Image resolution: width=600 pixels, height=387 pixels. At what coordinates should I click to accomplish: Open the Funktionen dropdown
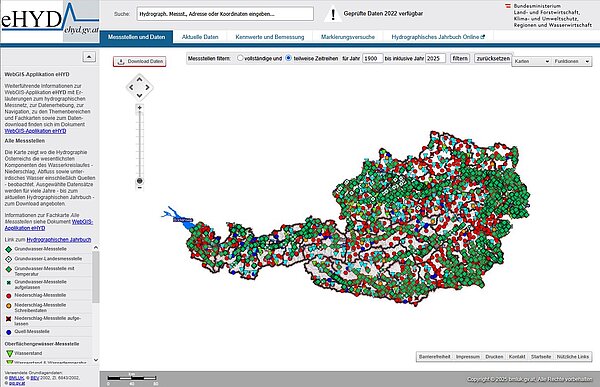coord(572,61)
